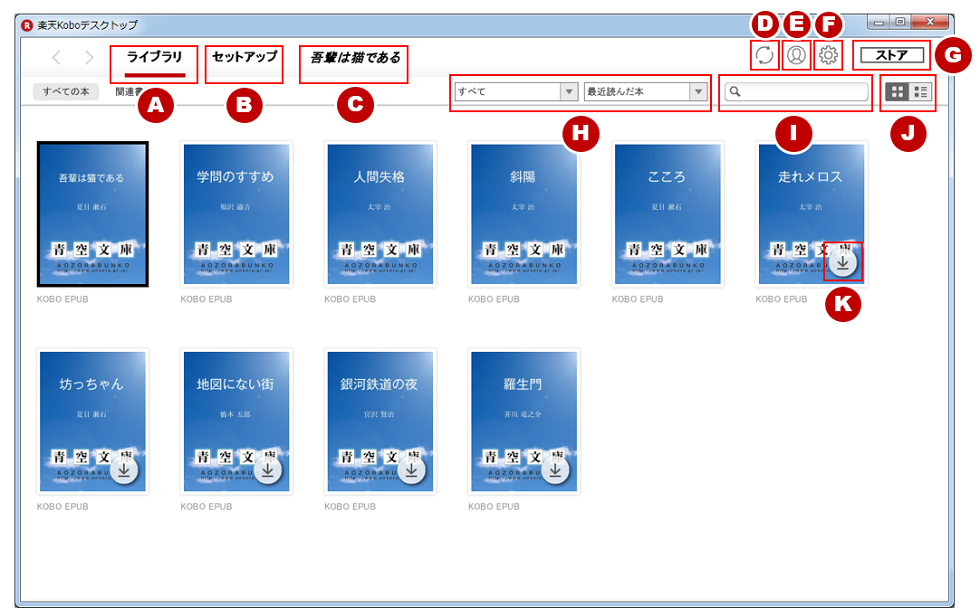Download 走れメロス using its download icon
980x616 pixels.
(x=843, y=262)
